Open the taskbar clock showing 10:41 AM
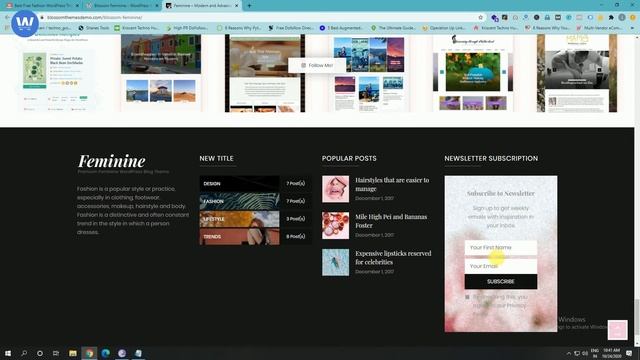 pos(611,353)
